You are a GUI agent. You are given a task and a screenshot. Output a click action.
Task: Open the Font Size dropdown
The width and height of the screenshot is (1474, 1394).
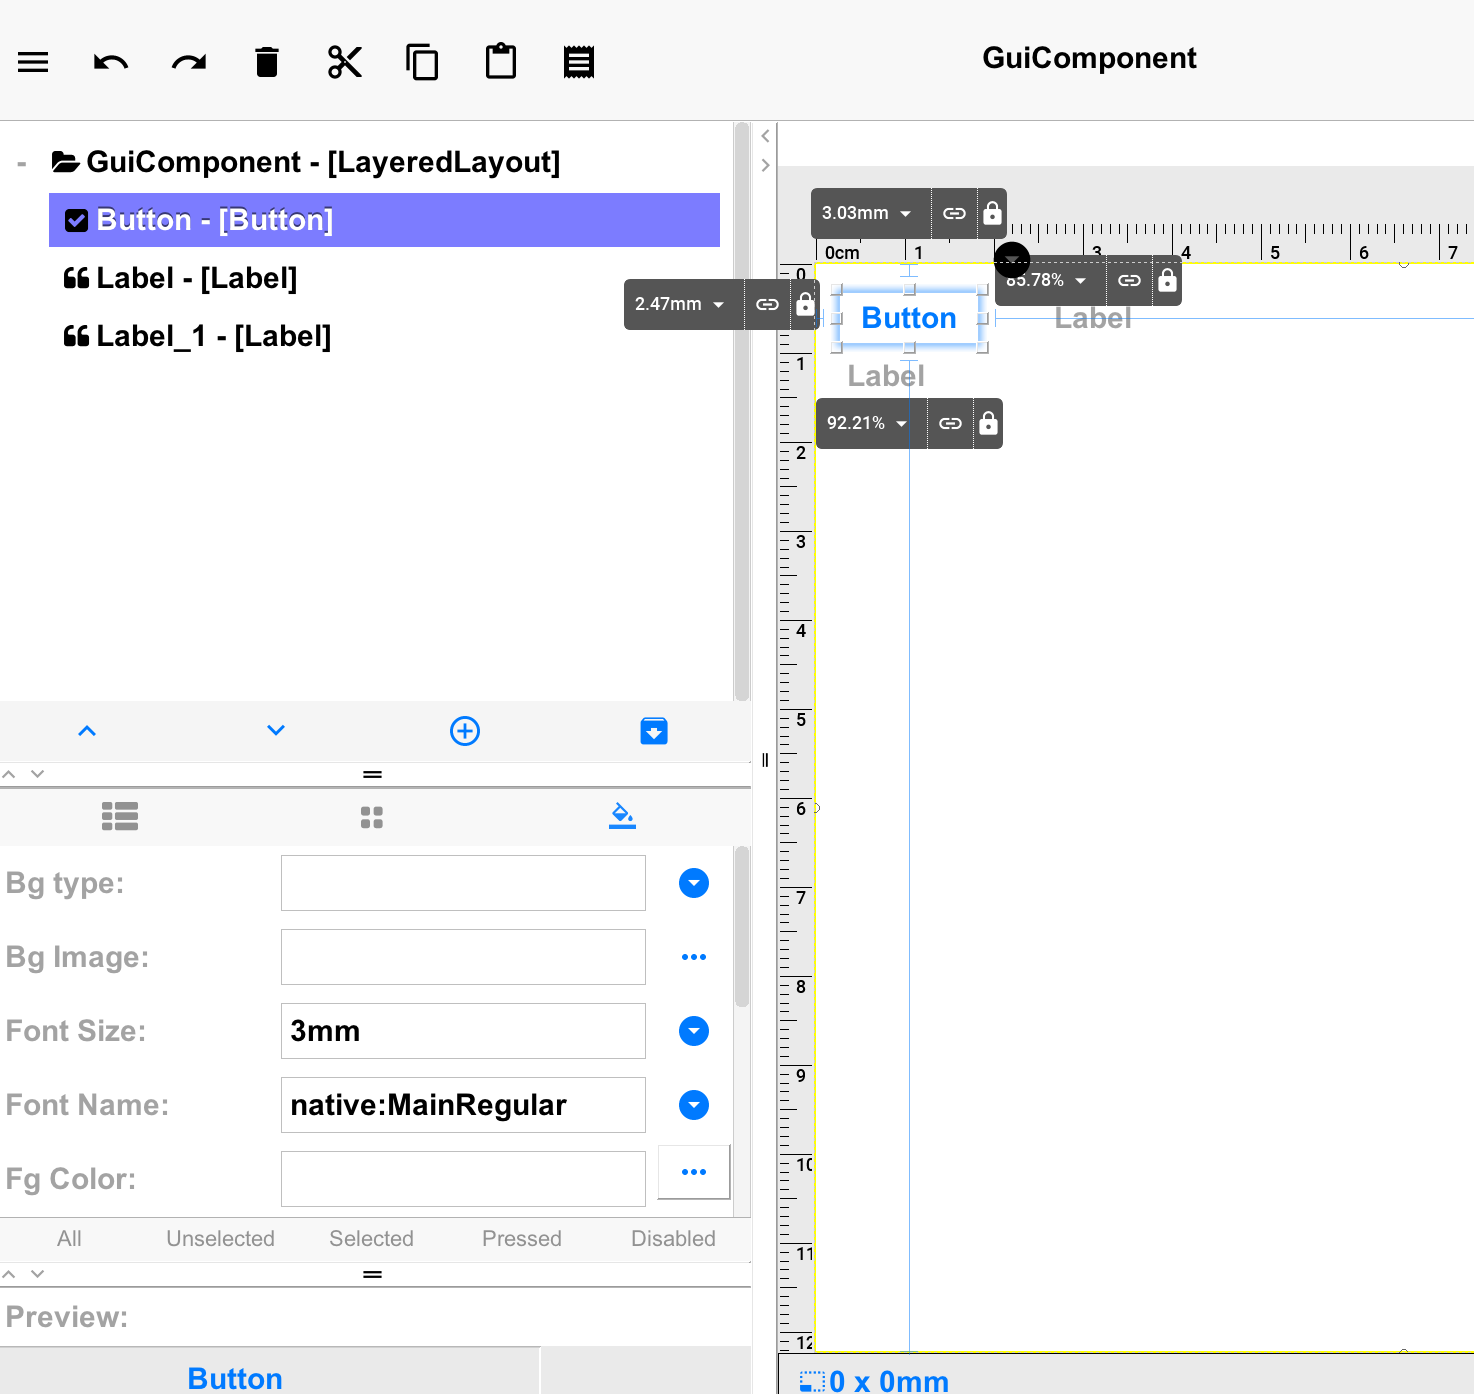coord(693,1031)
